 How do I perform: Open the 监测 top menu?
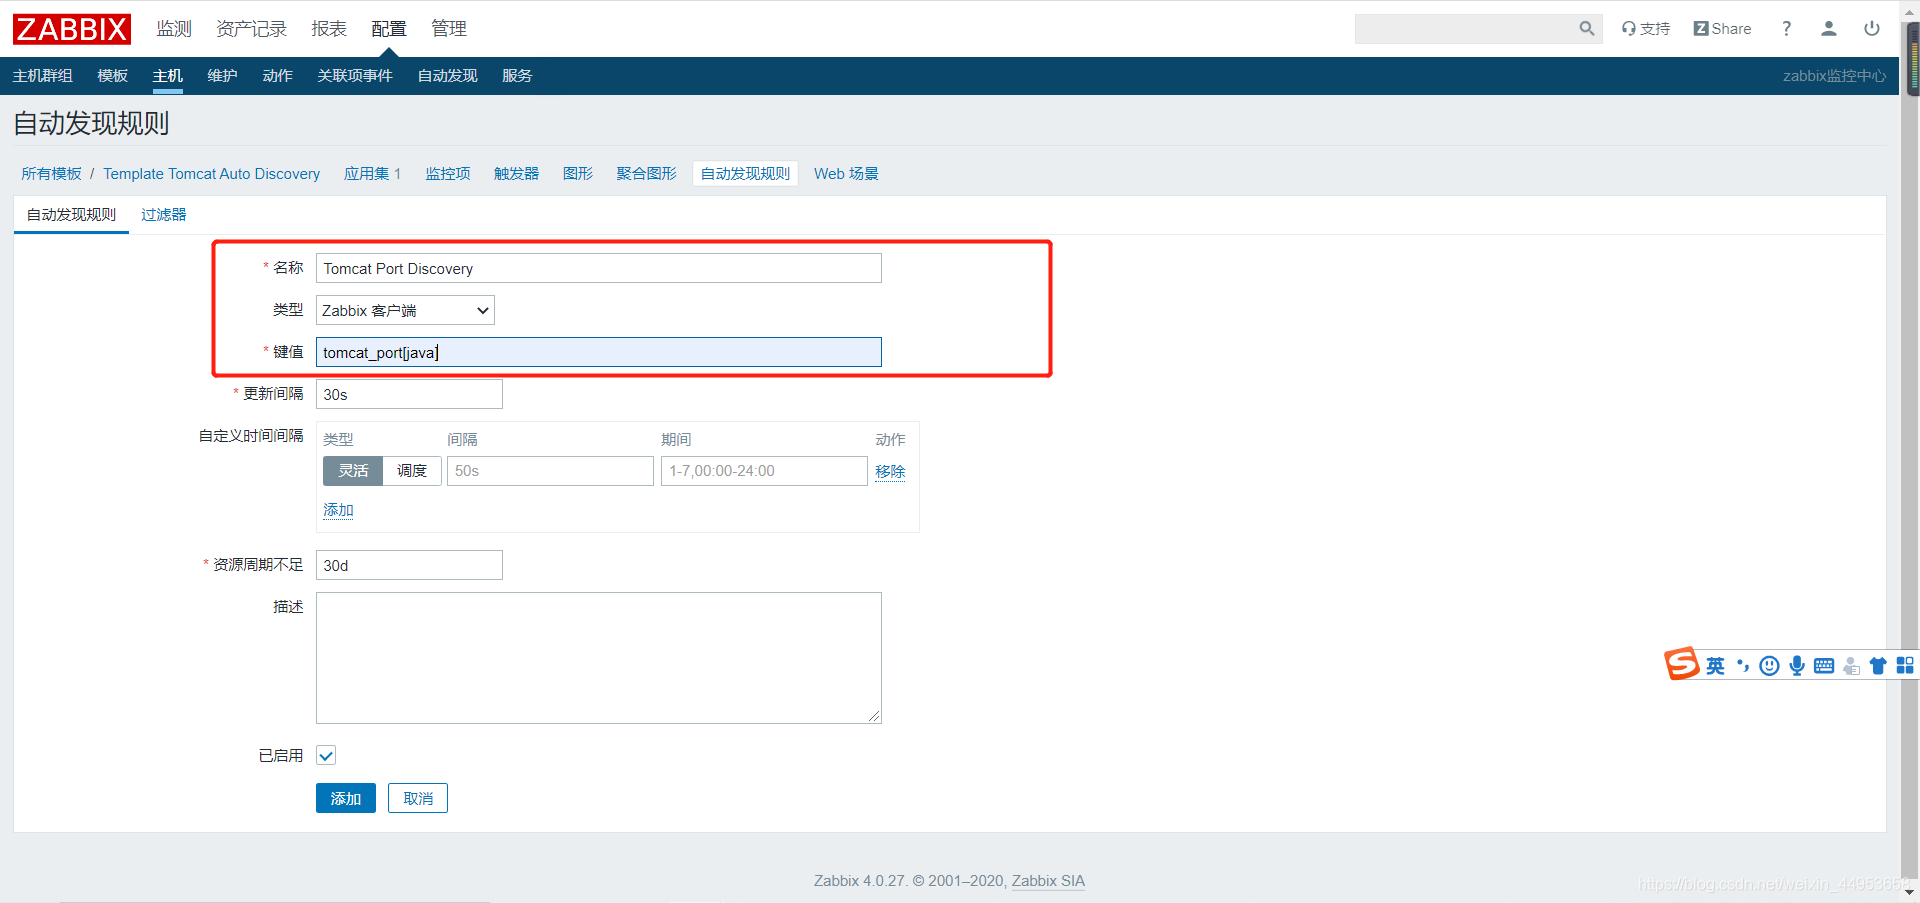(174, 29)
